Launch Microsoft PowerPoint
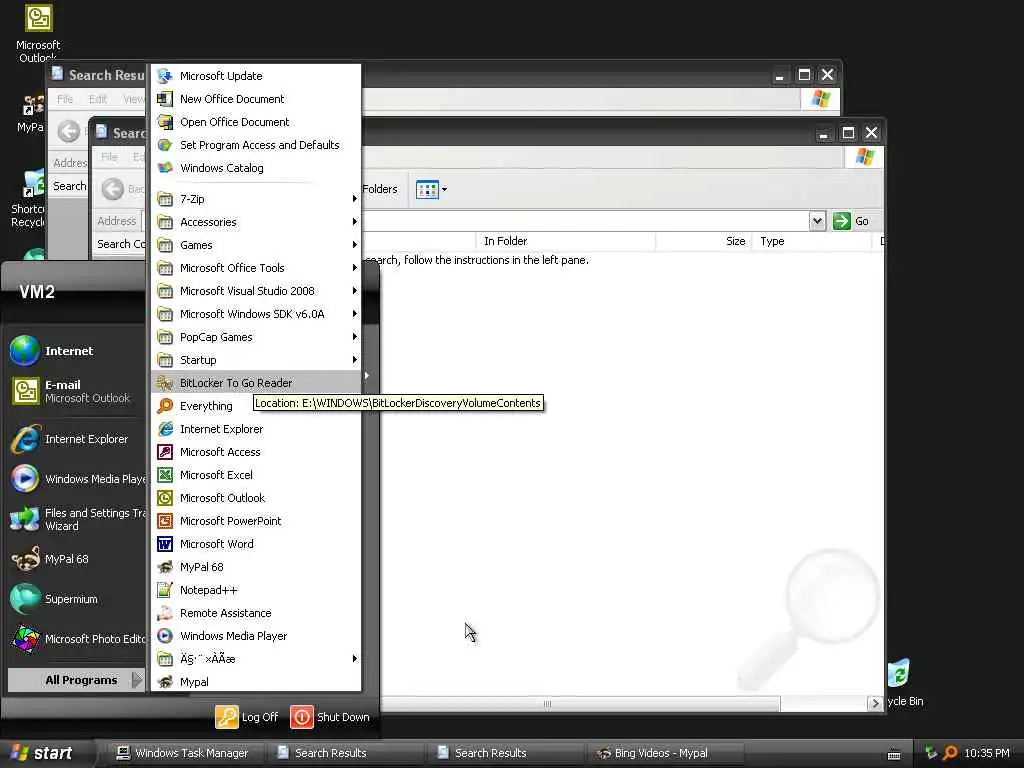The height and width of the screenshot is (768, 1024). click(x=256, y=520)
